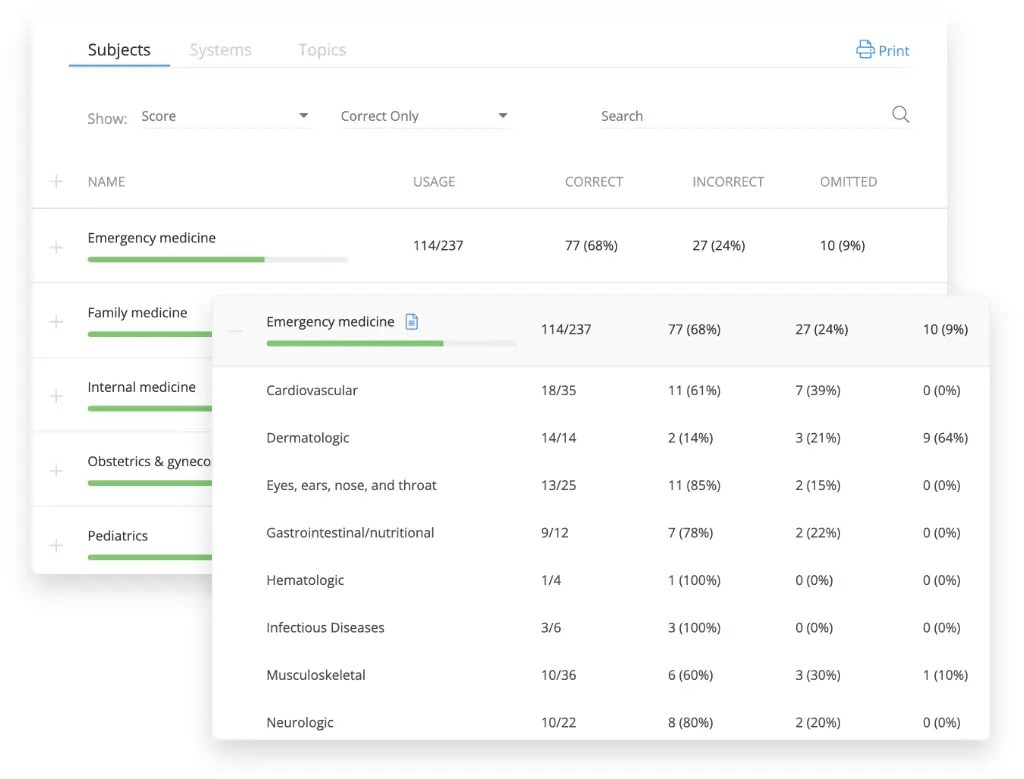Expand the Emergency medicine subject row
1024x779 pixels.
[x=56, y=247]
